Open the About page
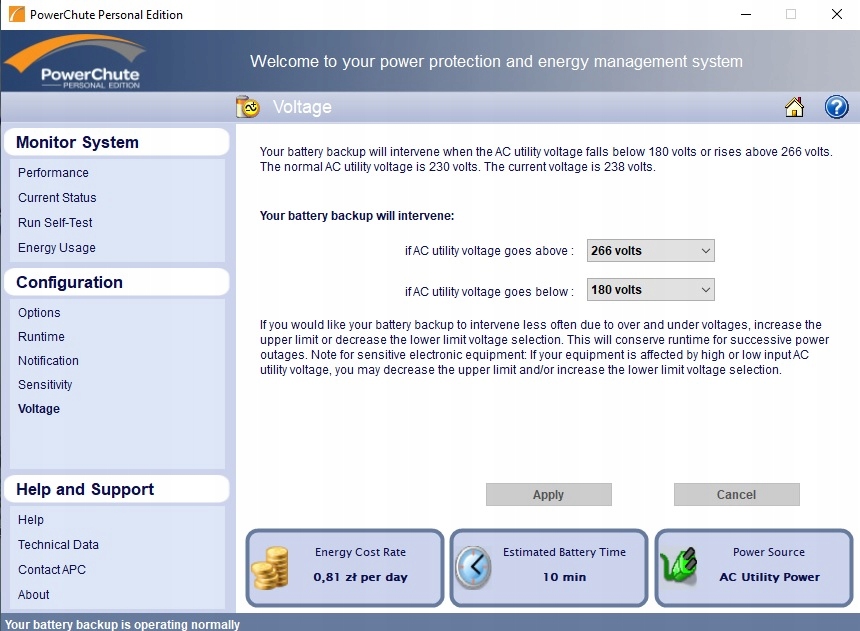Viewport: 860px width, 631px height. (33, 595)
